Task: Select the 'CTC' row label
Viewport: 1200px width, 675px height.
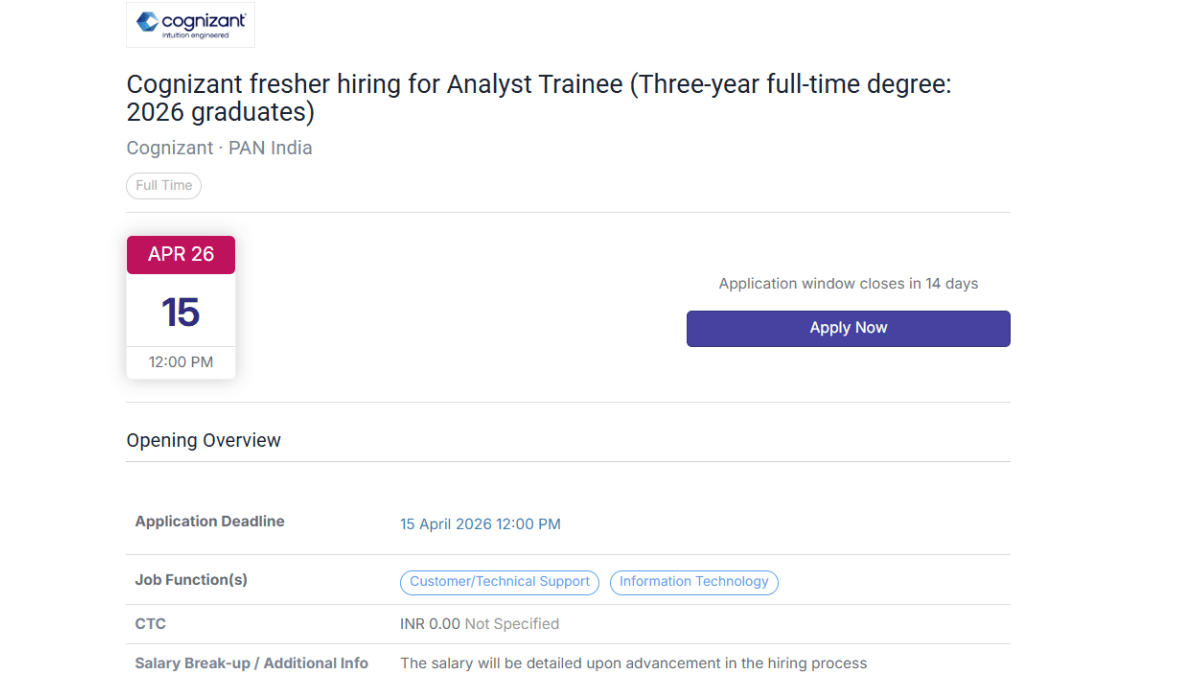Action: (150, 623)
